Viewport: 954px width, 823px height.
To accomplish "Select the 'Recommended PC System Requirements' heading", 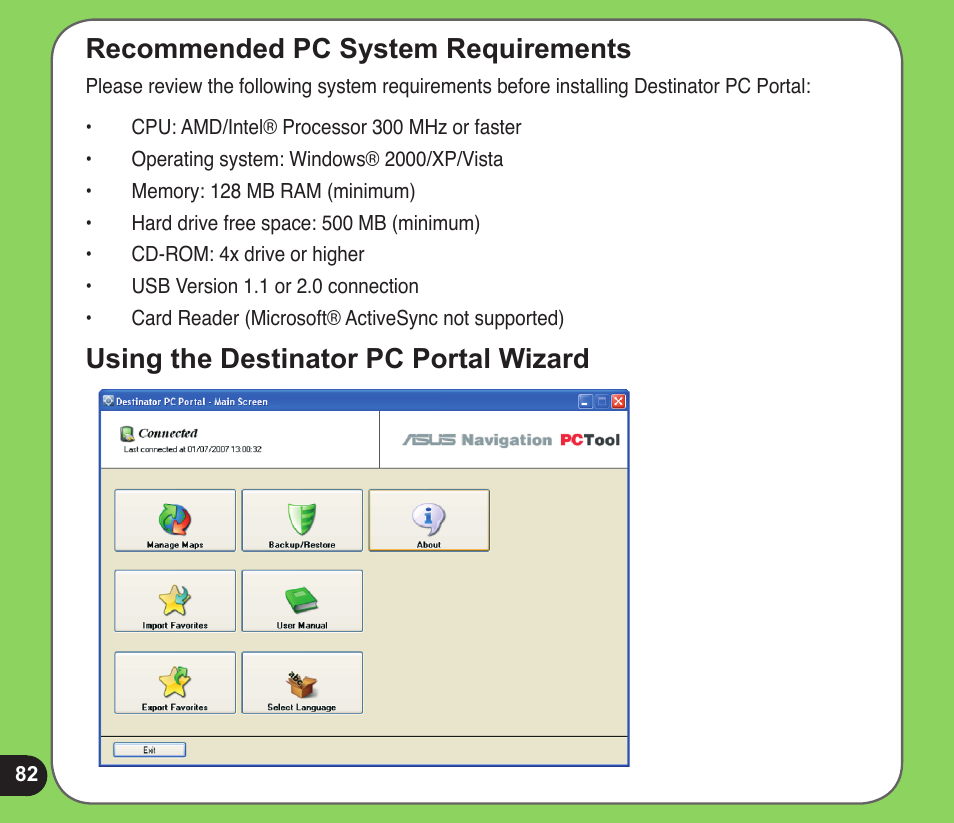I will [x=358, y=49].
